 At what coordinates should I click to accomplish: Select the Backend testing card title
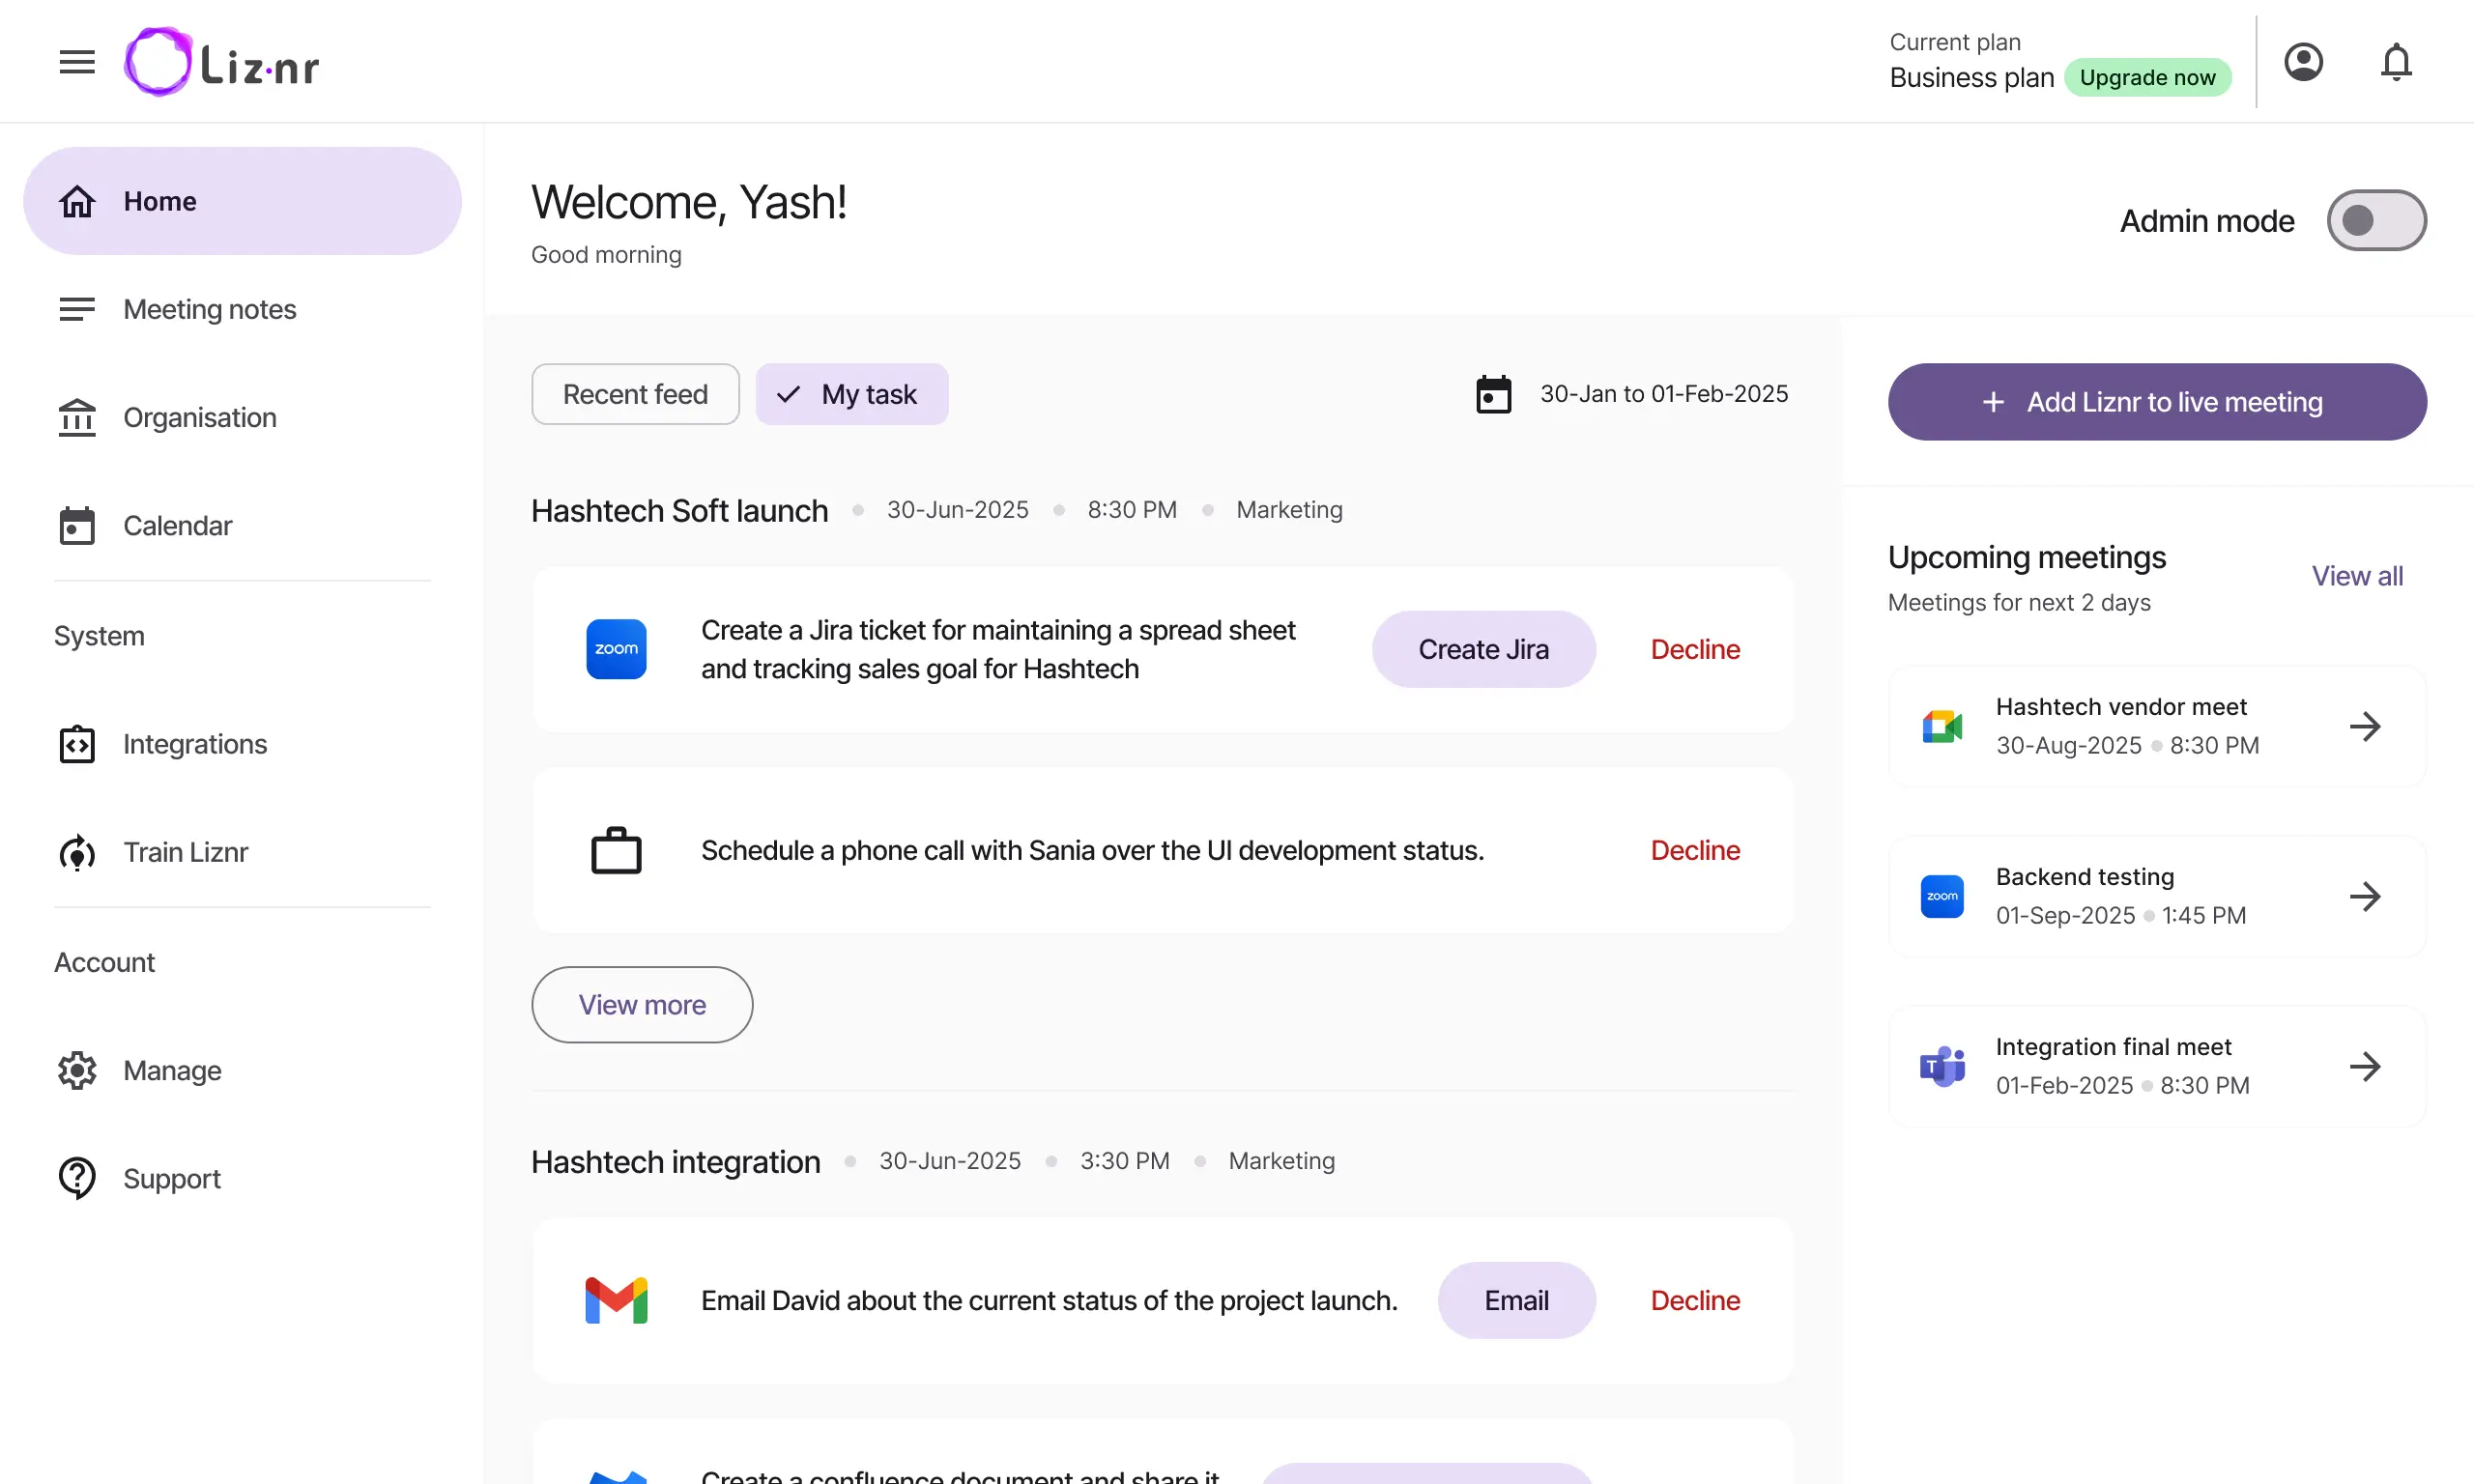point(2085,877)
